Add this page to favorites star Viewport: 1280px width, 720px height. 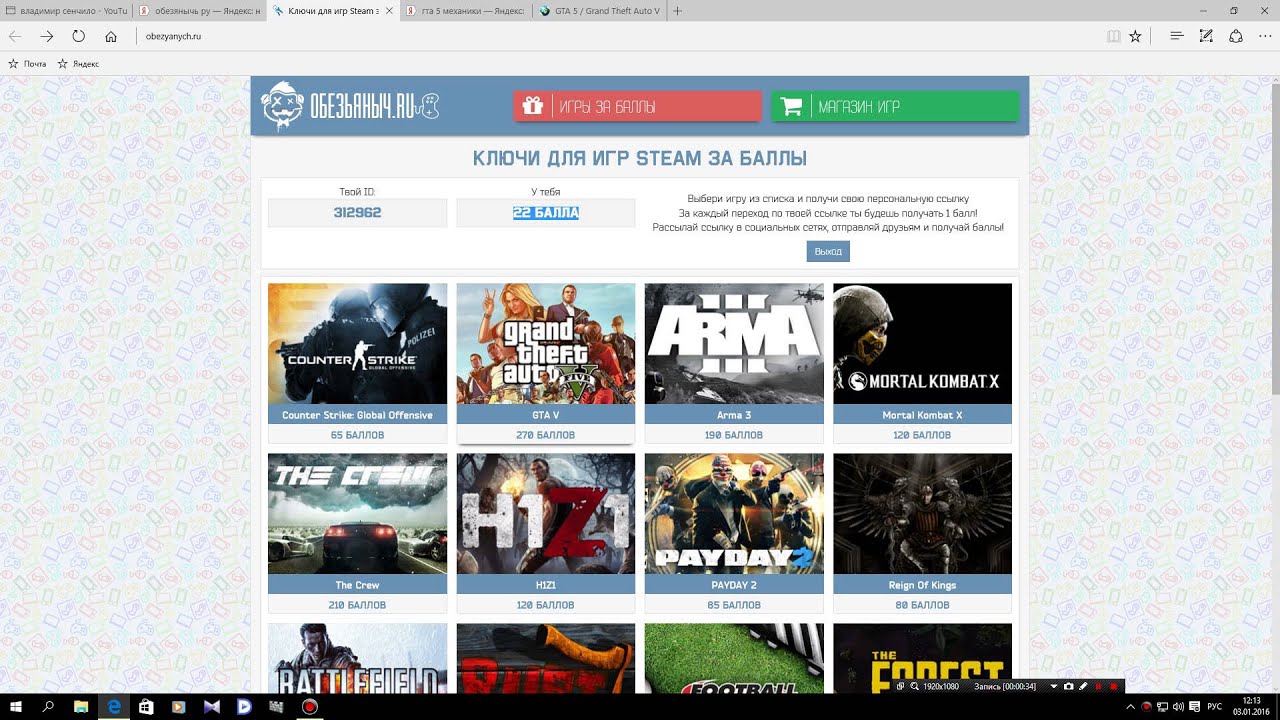pos(1135,36)
